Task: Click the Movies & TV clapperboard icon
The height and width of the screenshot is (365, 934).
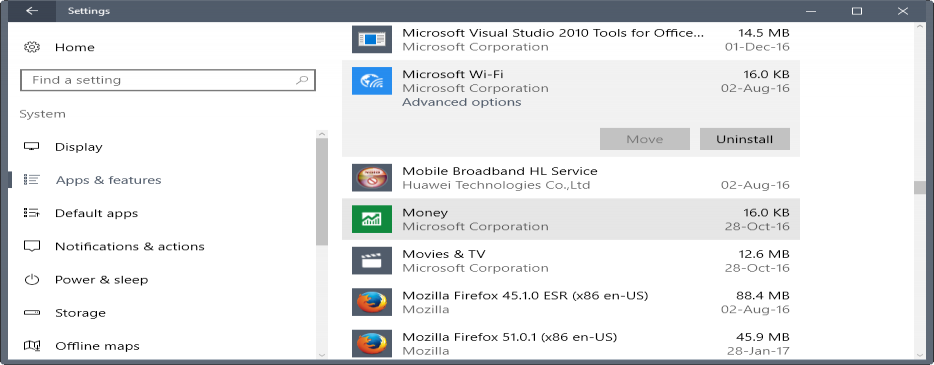Action: pyautogui.click(x=372, y=260)
